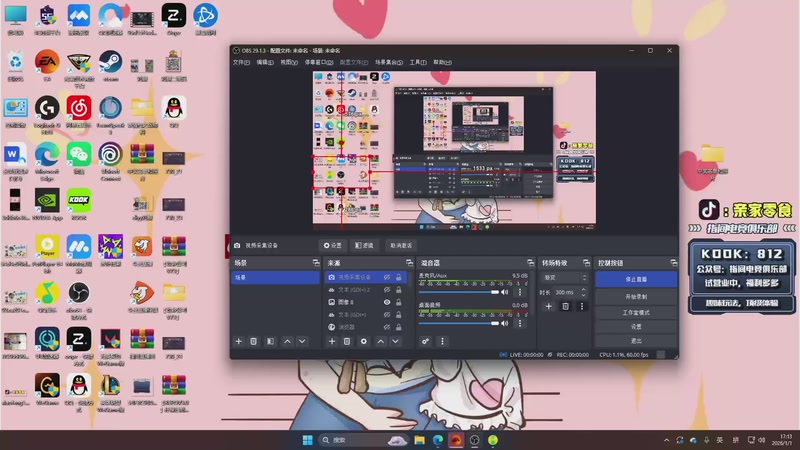Undock the Controls panel
Viewport: 800px width, 450px height.
click(674, 263)
